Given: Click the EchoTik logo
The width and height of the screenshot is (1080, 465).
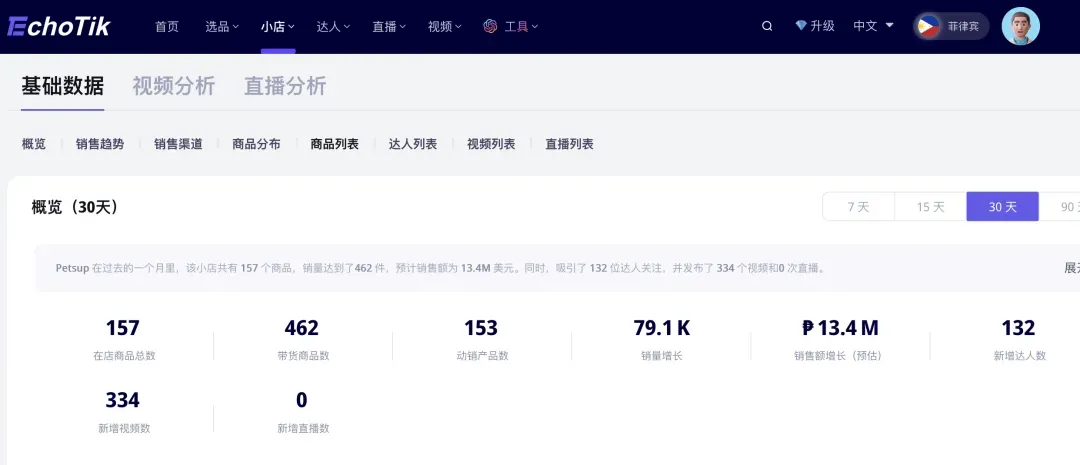Looking at the screenshot, I should pos(58,26).
